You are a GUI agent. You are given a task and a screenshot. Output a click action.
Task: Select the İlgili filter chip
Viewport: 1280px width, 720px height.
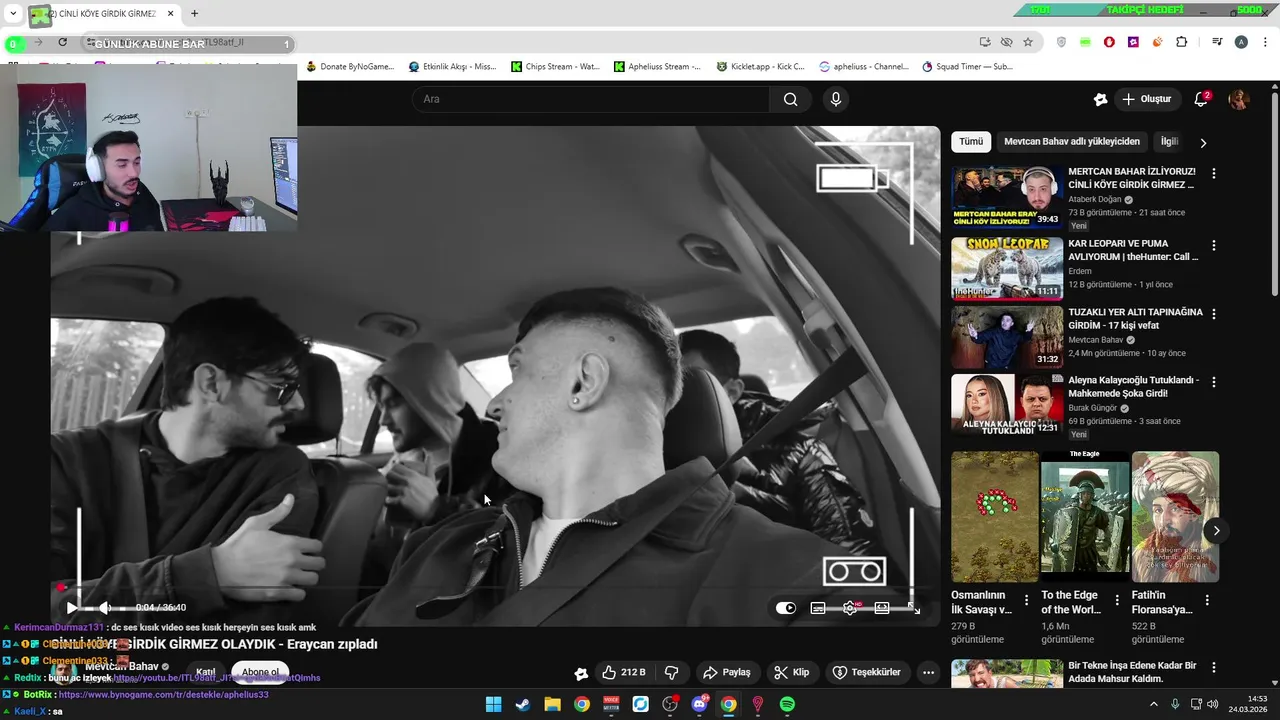[1169, 142]
